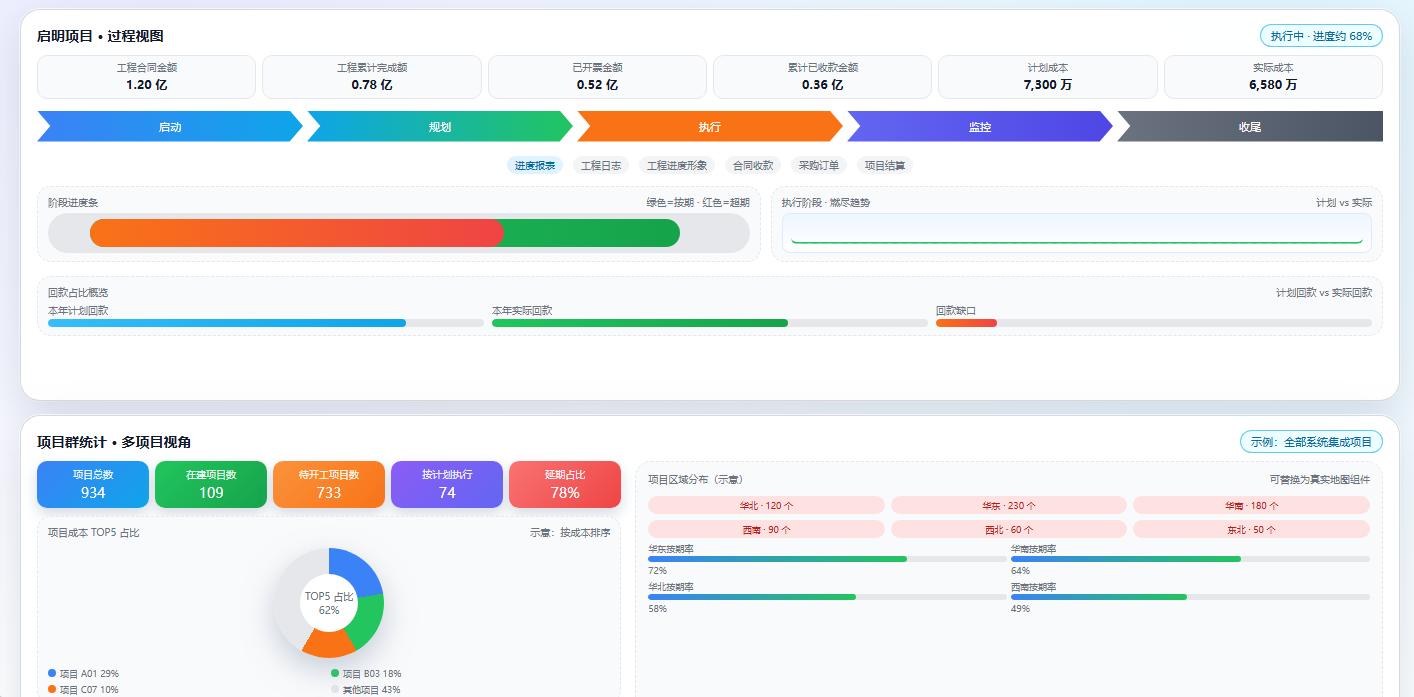Click the TOP5 占比 donut chart center
The height and width of the screenshot is (697, 1414).
coord(329,603)
